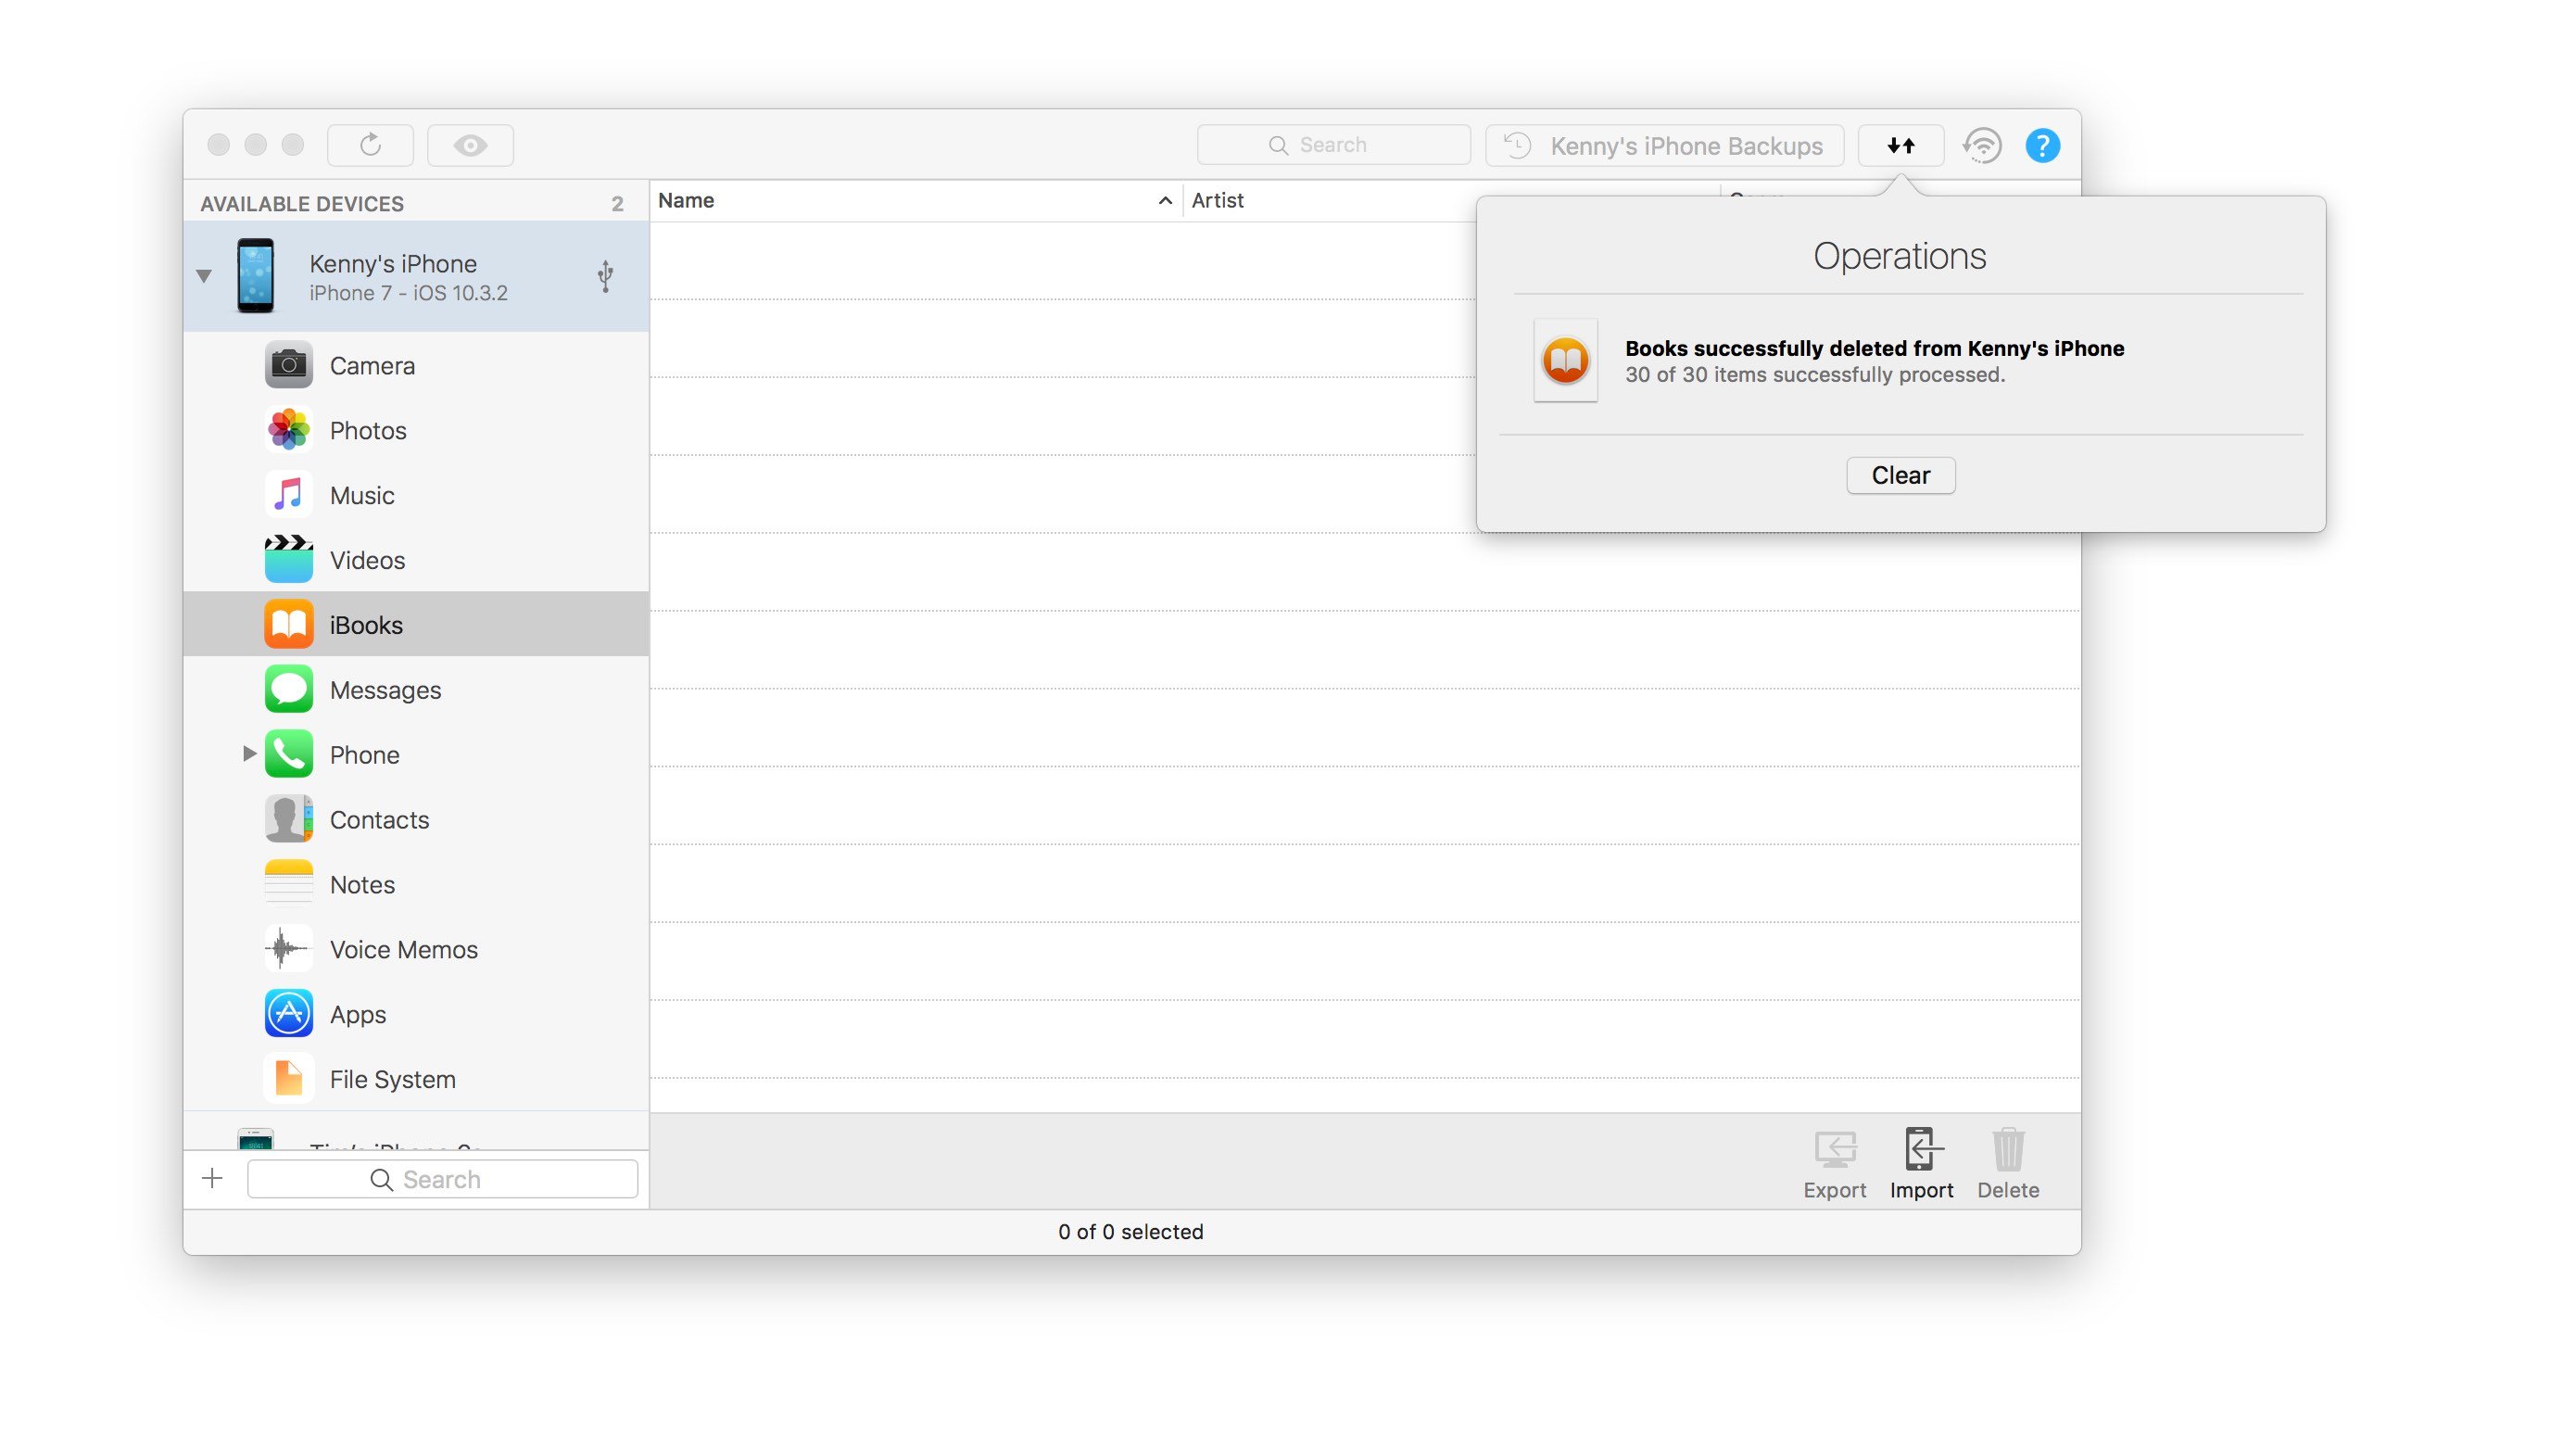Click the Videos menu item
This screenshot has height=1431, width=2576.
[367, 561]
